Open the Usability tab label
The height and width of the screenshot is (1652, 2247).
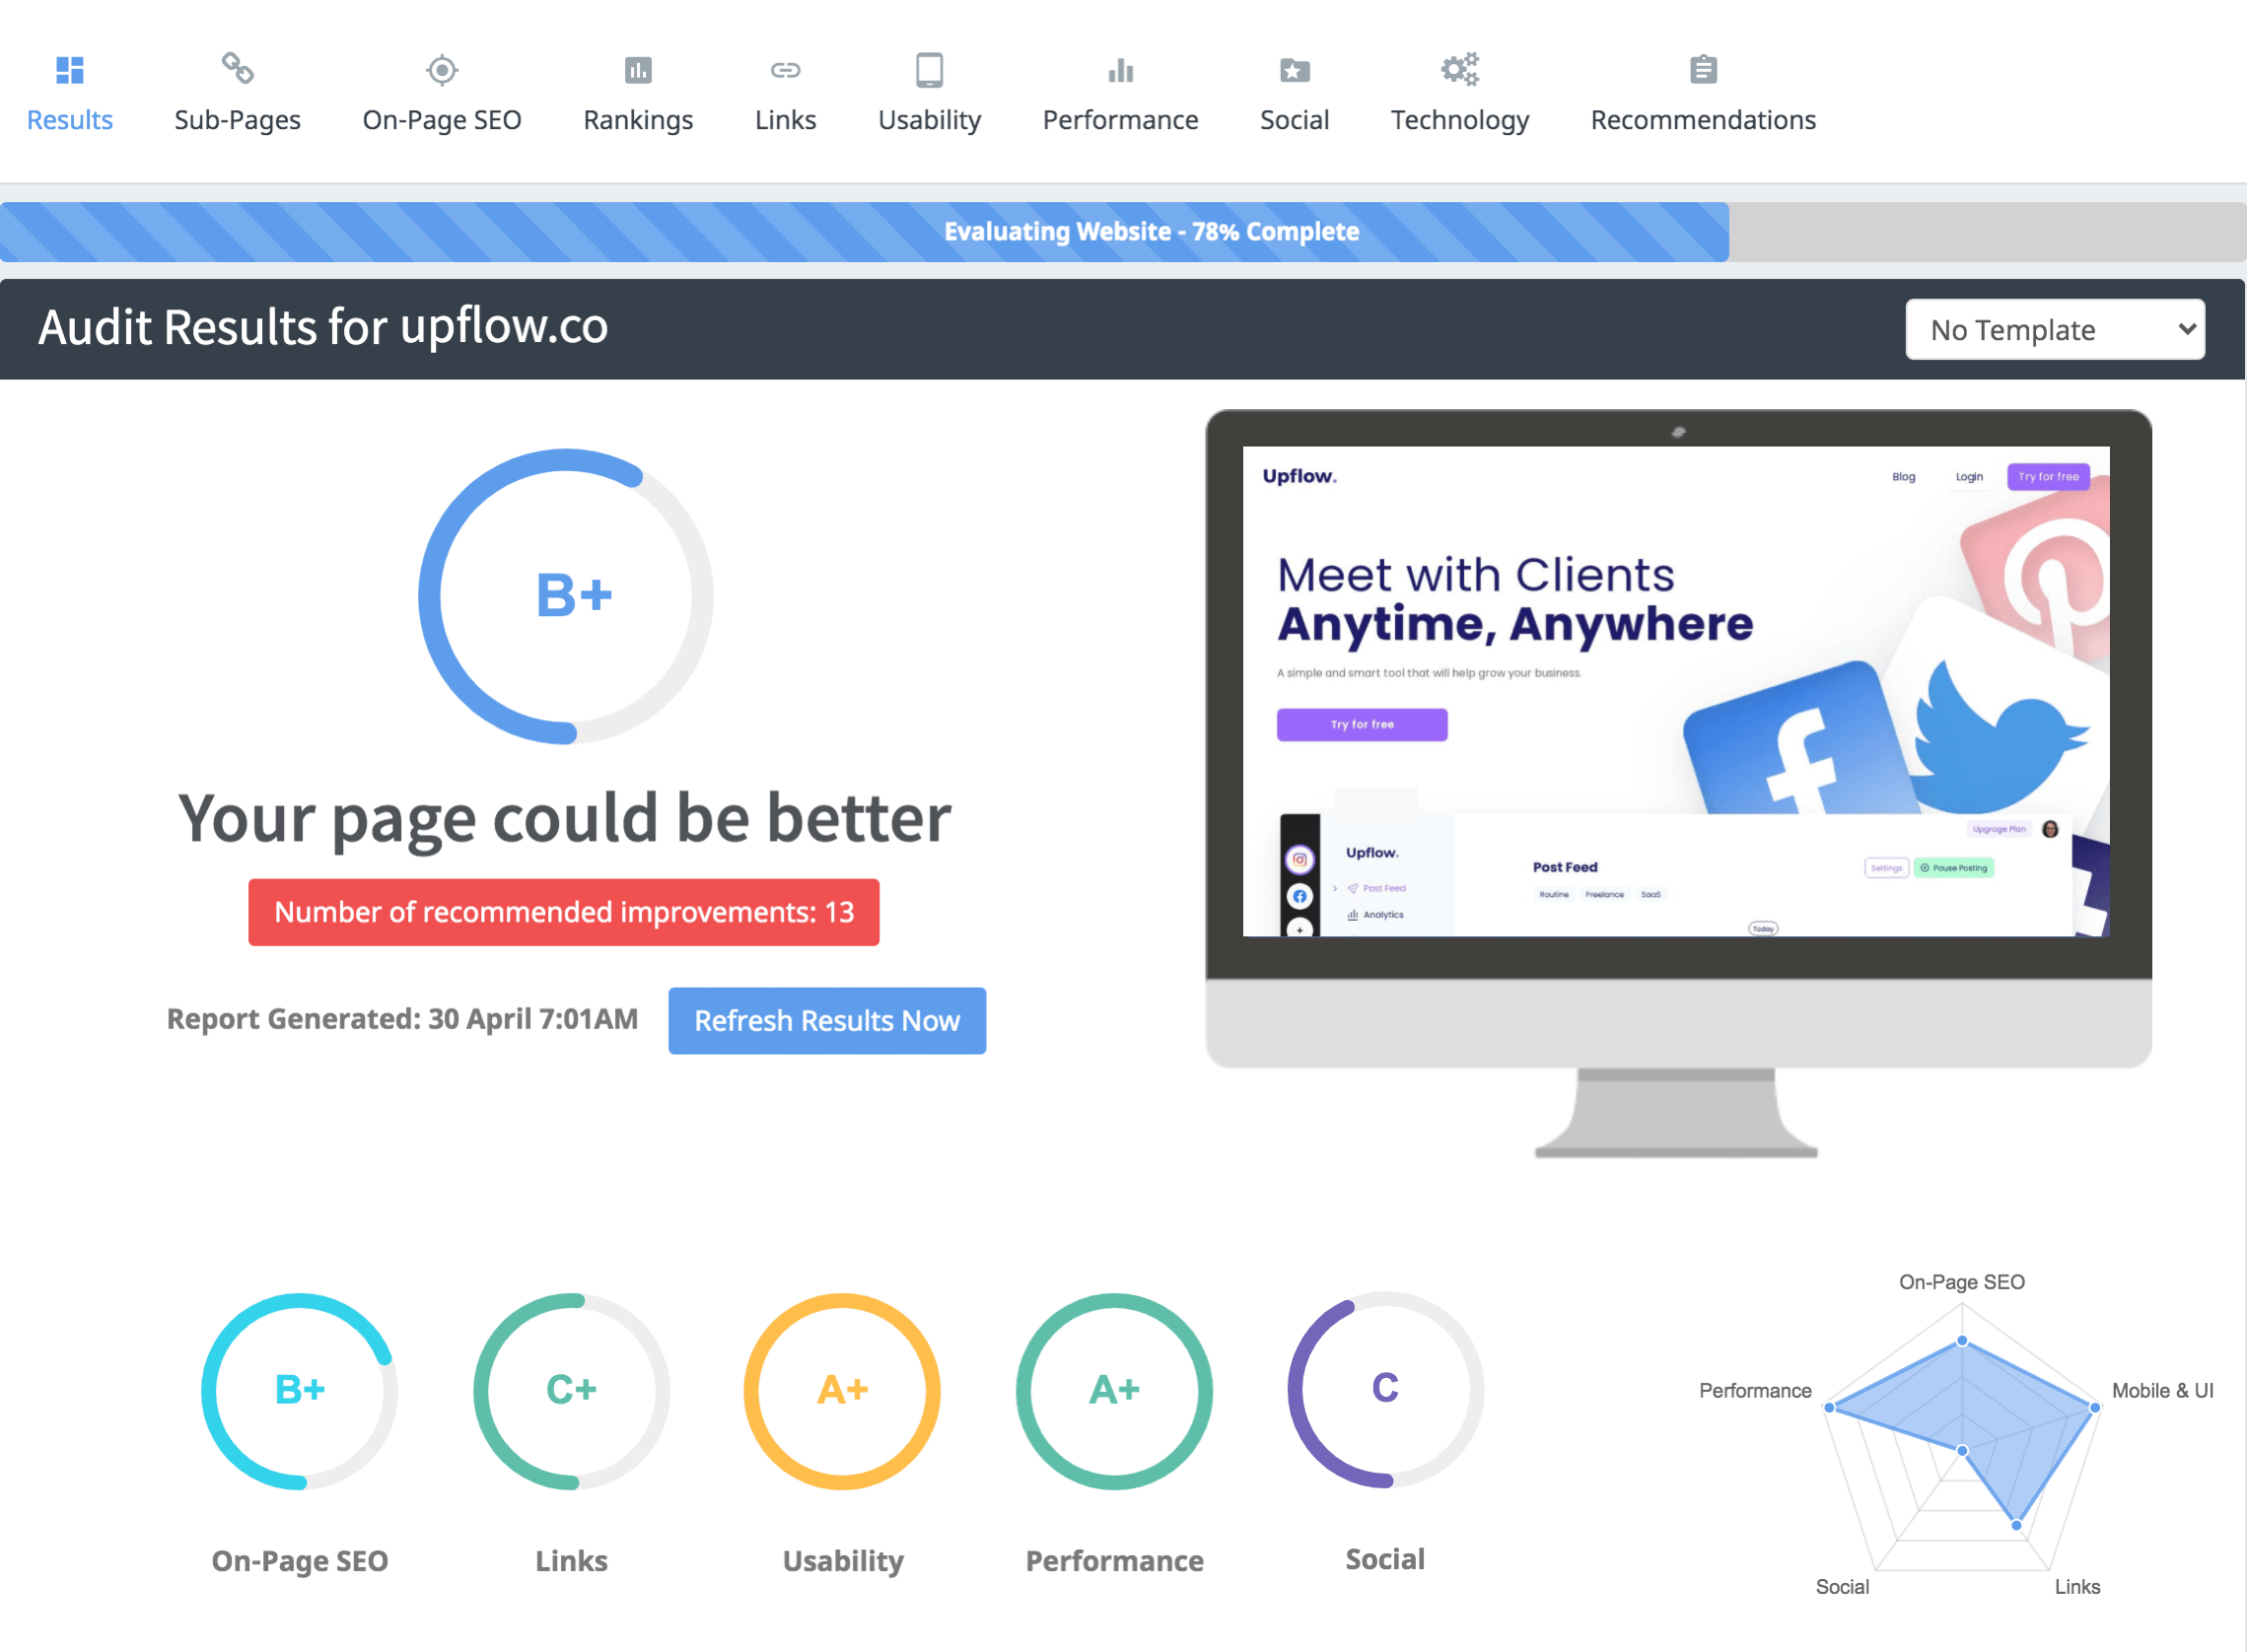[x=929, y=120]
